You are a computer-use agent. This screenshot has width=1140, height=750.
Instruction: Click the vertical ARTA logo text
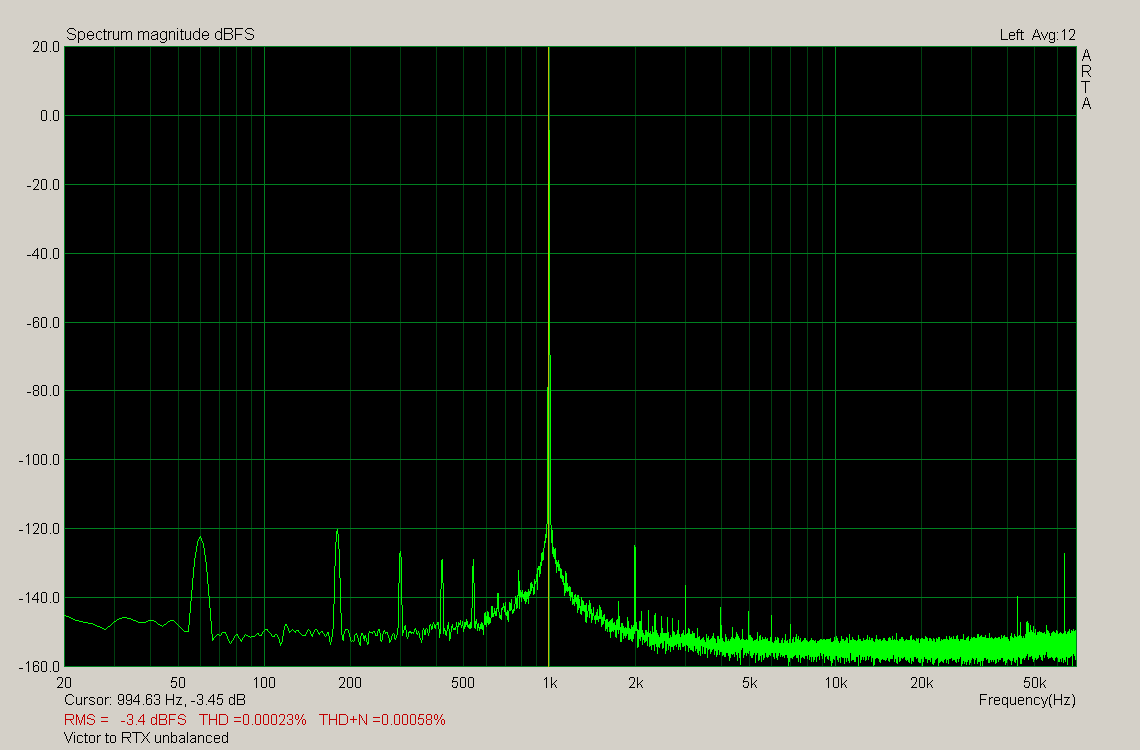coord(1086,79)
